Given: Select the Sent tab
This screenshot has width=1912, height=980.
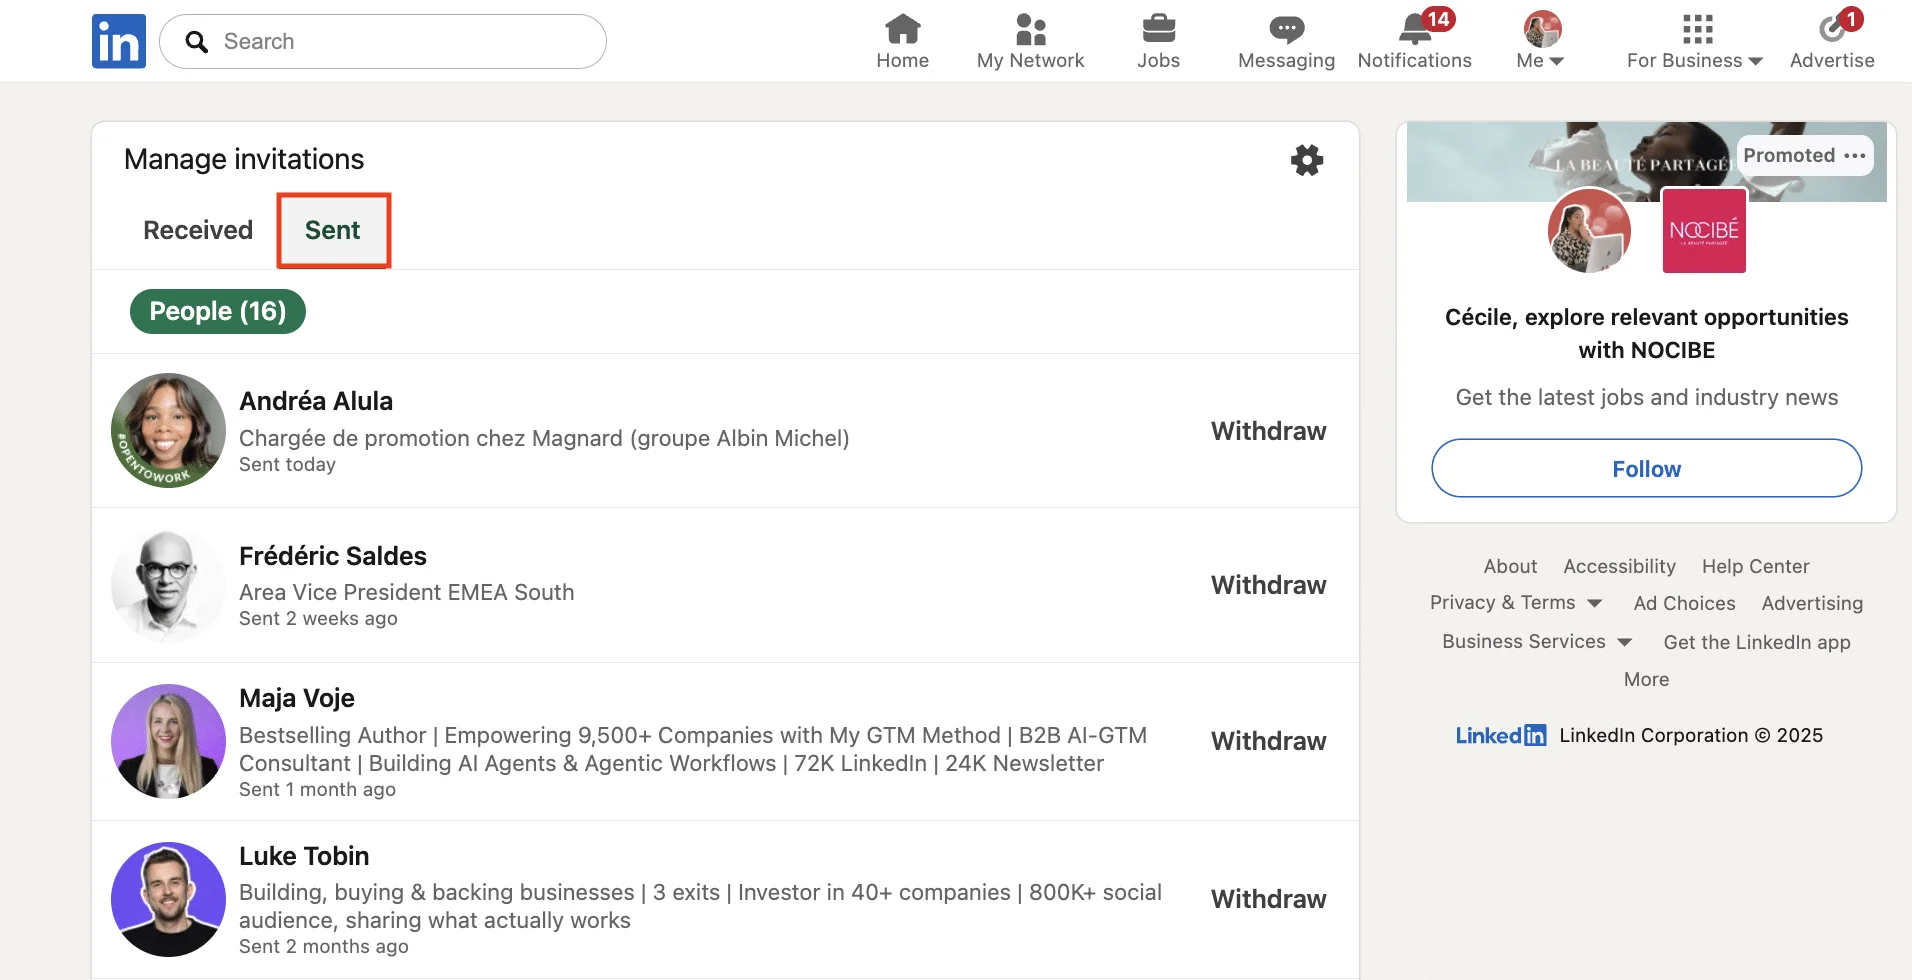Looking at the screenshot, I should tap(333, 230).
